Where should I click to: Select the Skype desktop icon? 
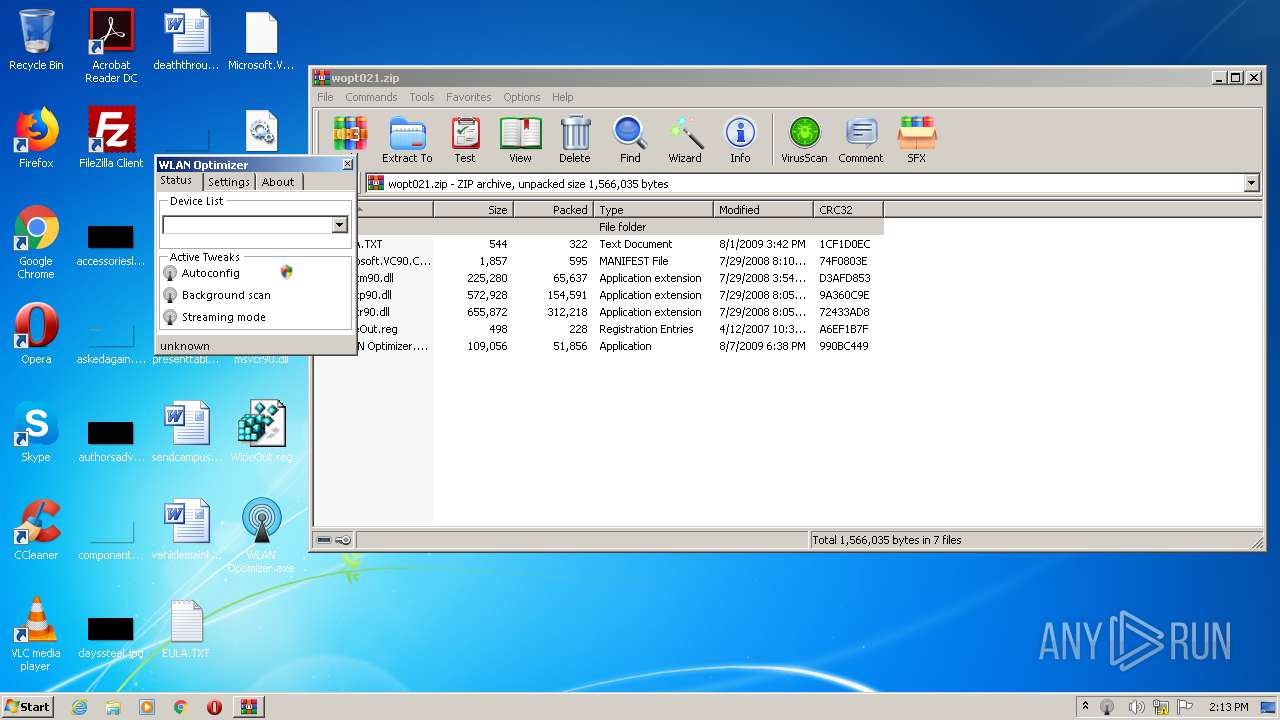(x=36, y=432)
